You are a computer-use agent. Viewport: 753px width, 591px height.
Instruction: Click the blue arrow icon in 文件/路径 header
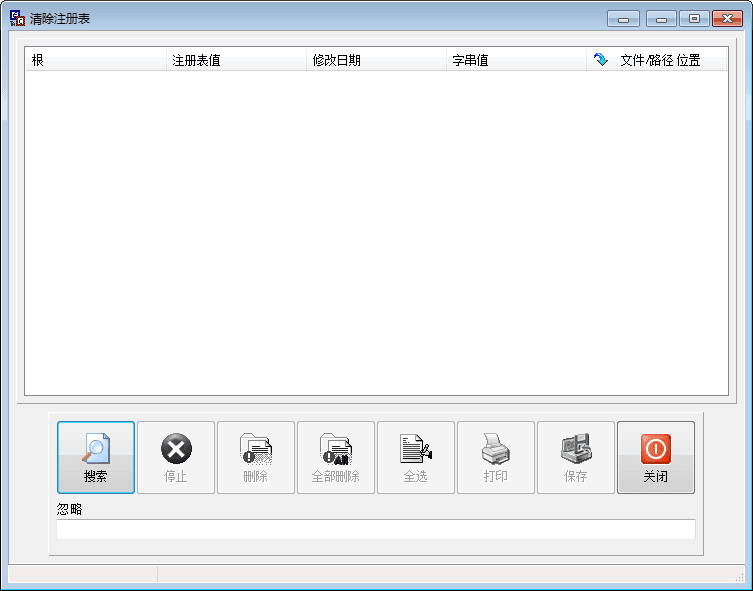pos(601,60)
